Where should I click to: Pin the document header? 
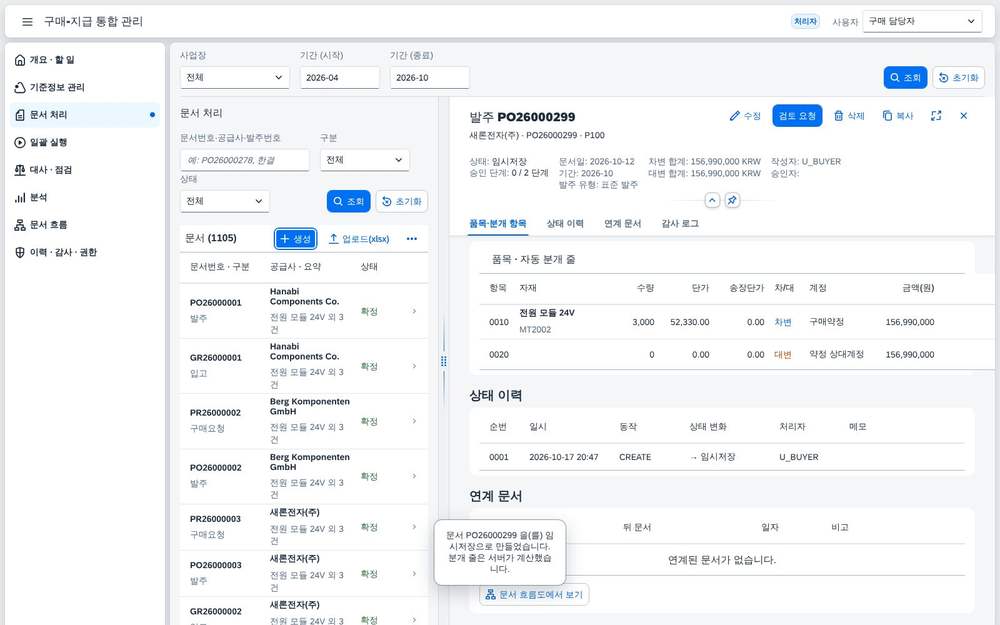point(732,200)
